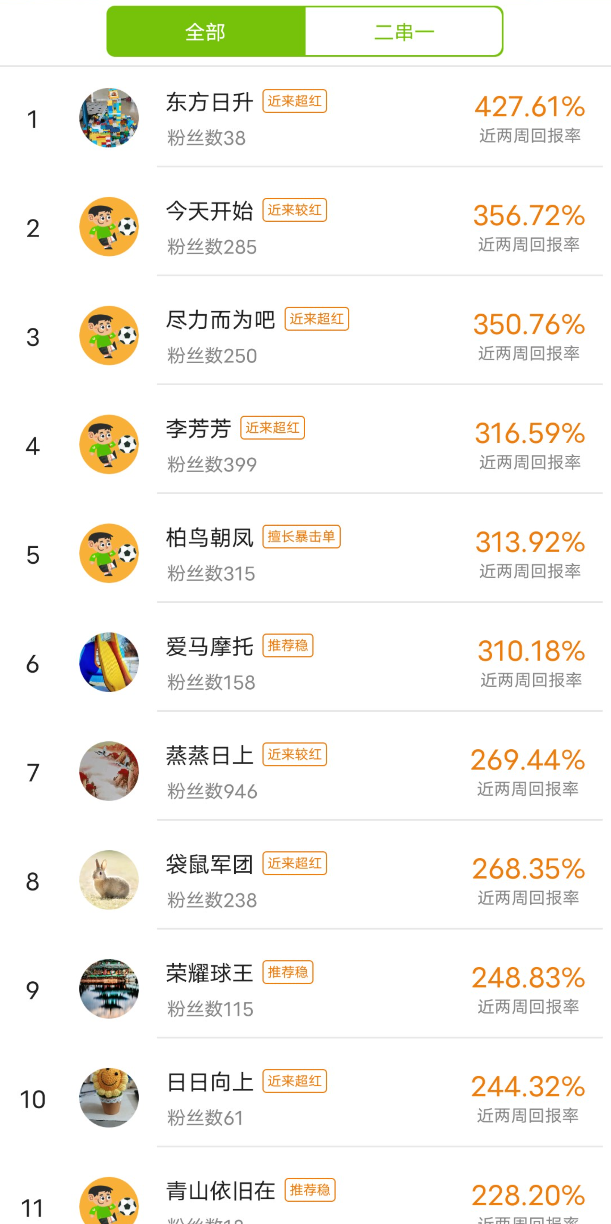Tap 尽力而为吧's football cartoon avatar

(109, 336)
